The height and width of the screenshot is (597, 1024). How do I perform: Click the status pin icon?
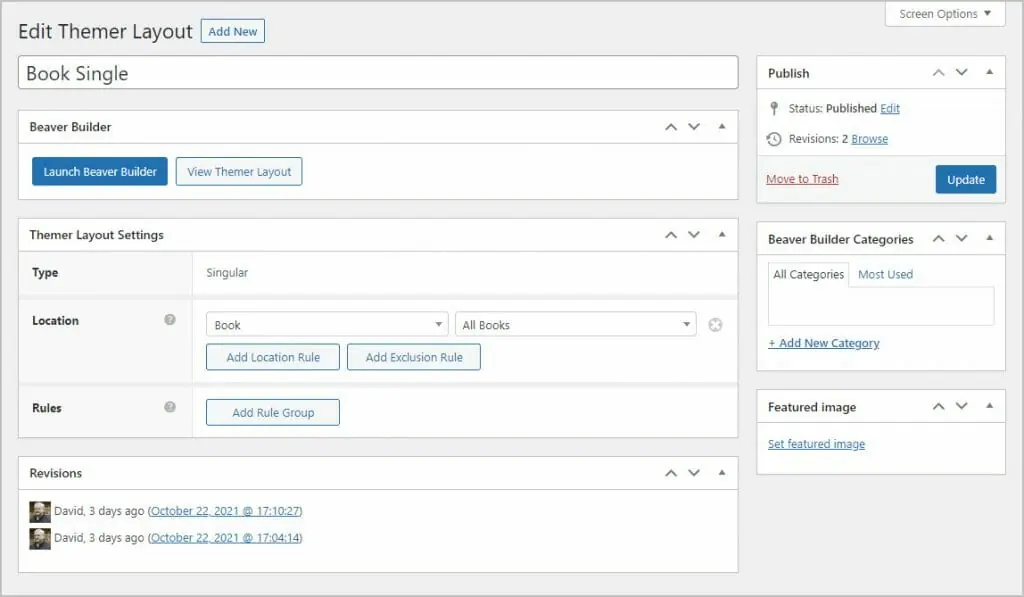pos(774,108)
